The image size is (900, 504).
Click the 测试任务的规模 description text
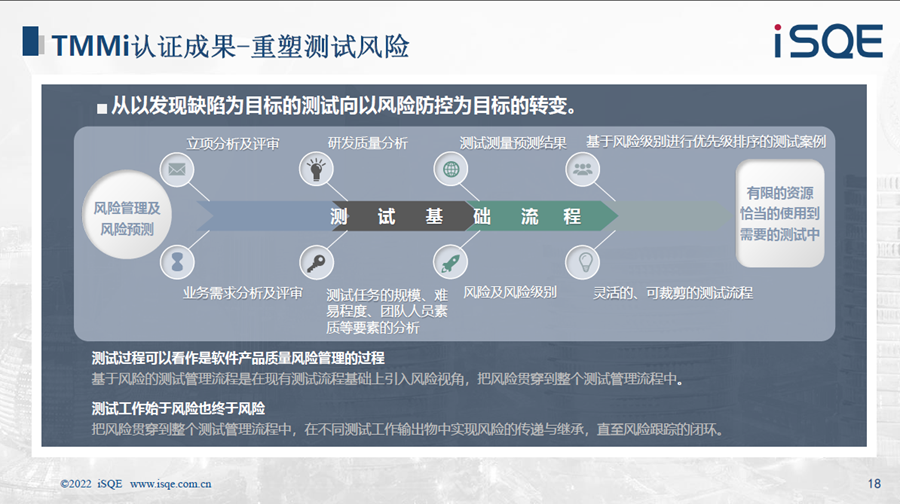386,311
